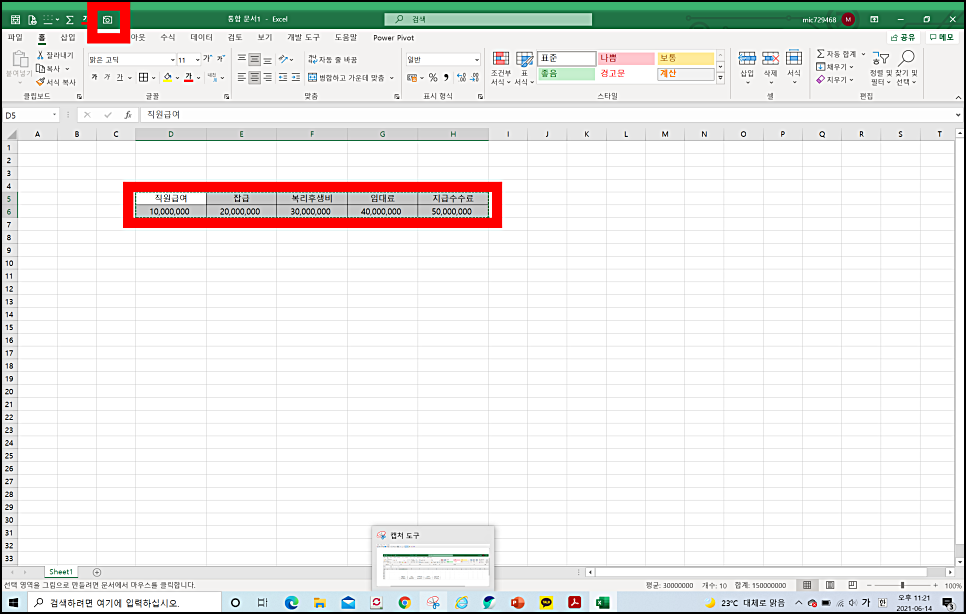The width and height of the screenshot is (966, 614).
Task: Switch to the 데이터 (Data) tab
Action: pos(201,38)
